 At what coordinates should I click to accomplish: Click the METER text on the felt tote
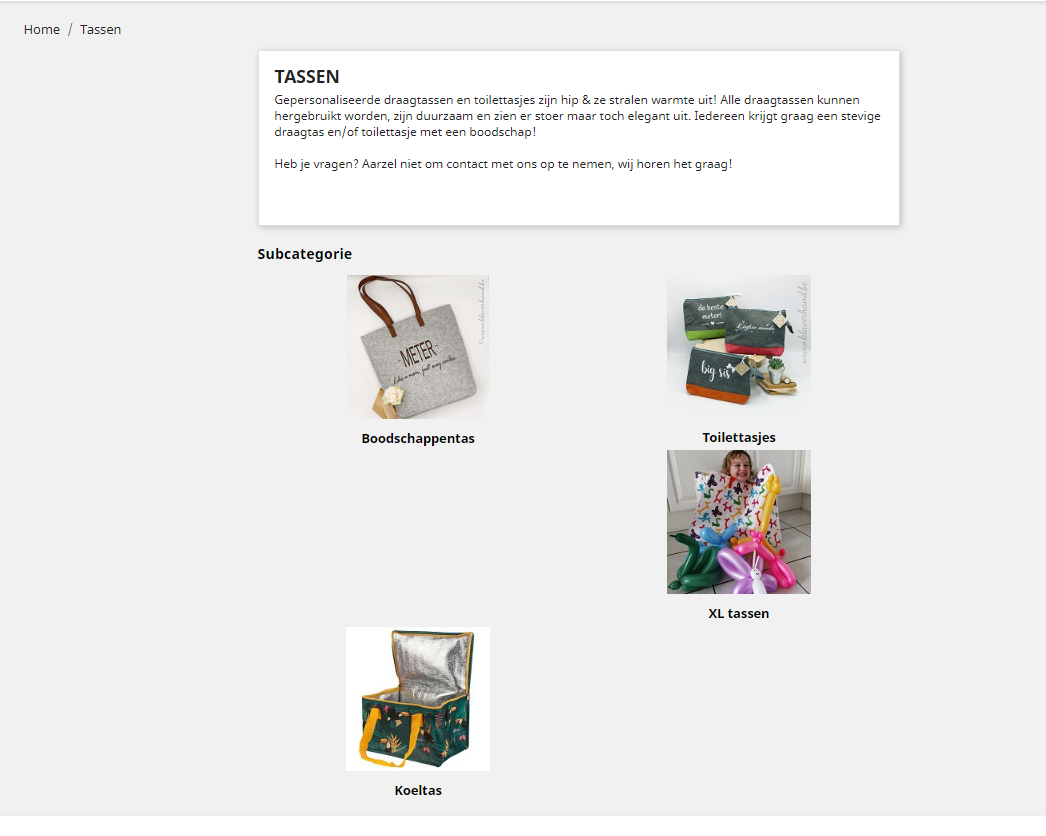(418, 350)
